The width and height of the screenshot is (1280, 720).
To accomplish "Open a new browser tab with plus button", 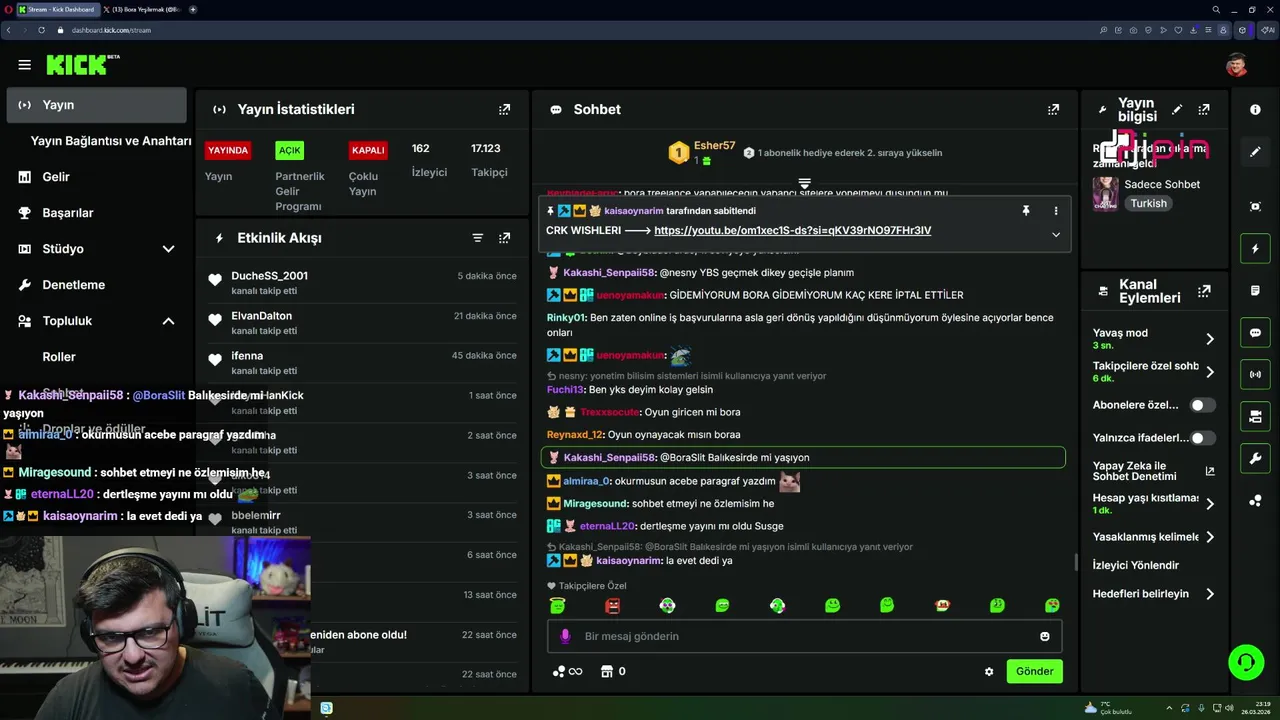I will tap(193, 9).
